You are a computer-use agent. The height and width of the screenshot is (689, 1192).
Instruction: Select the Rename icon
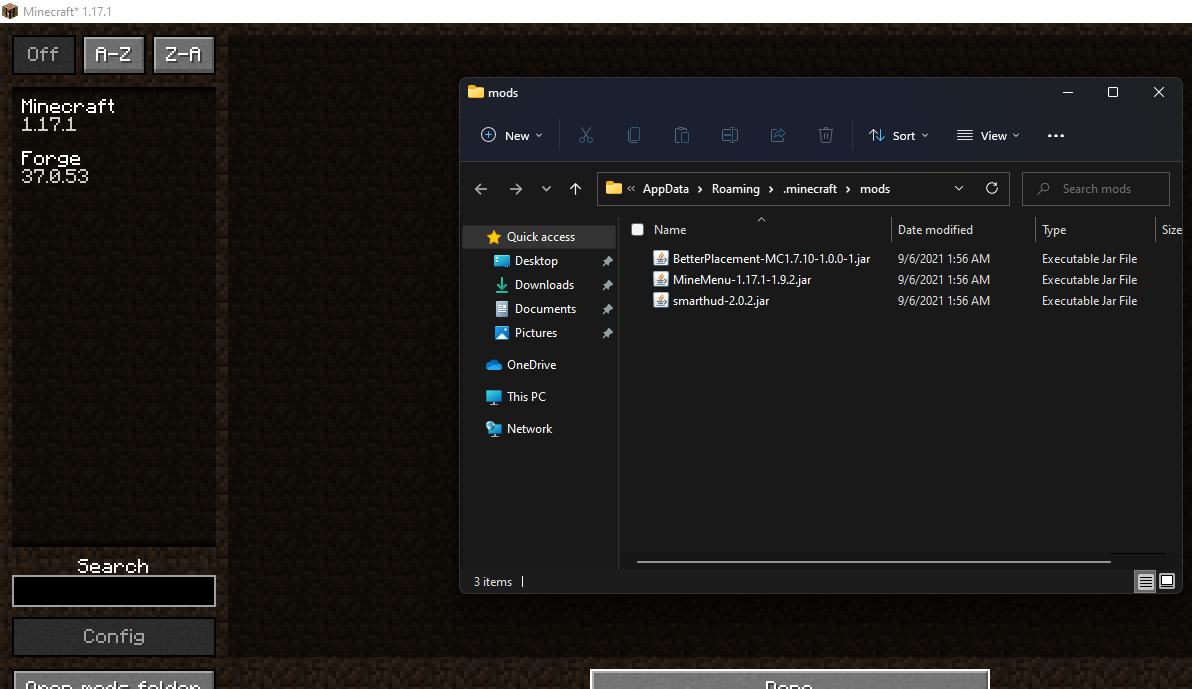730,135
